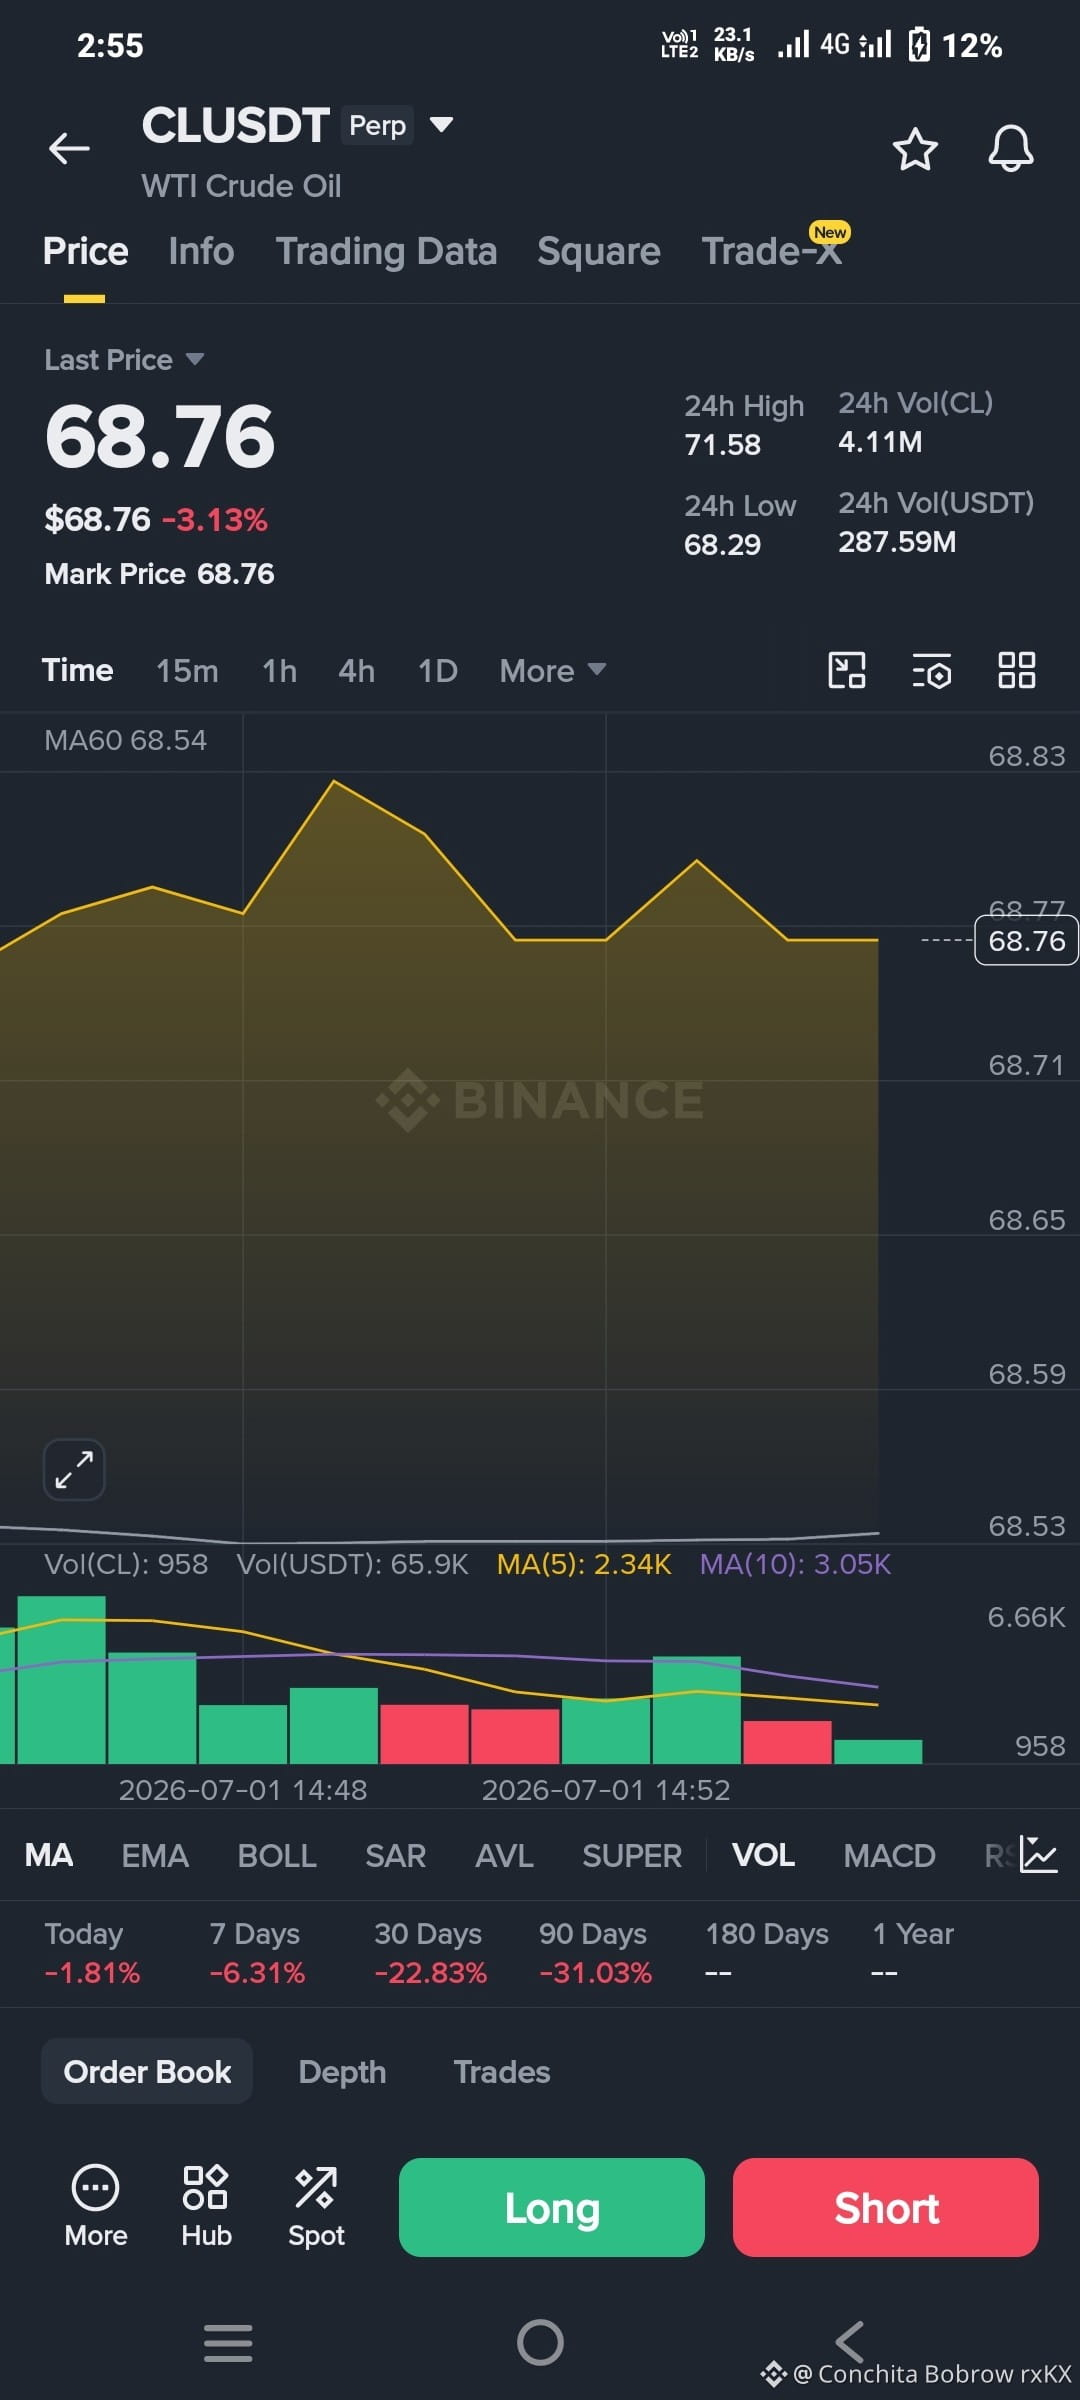Tap the 90 Days -31.03% performance
The height and width of the screenshot is (2400, 1080).
click(595, 1953)
